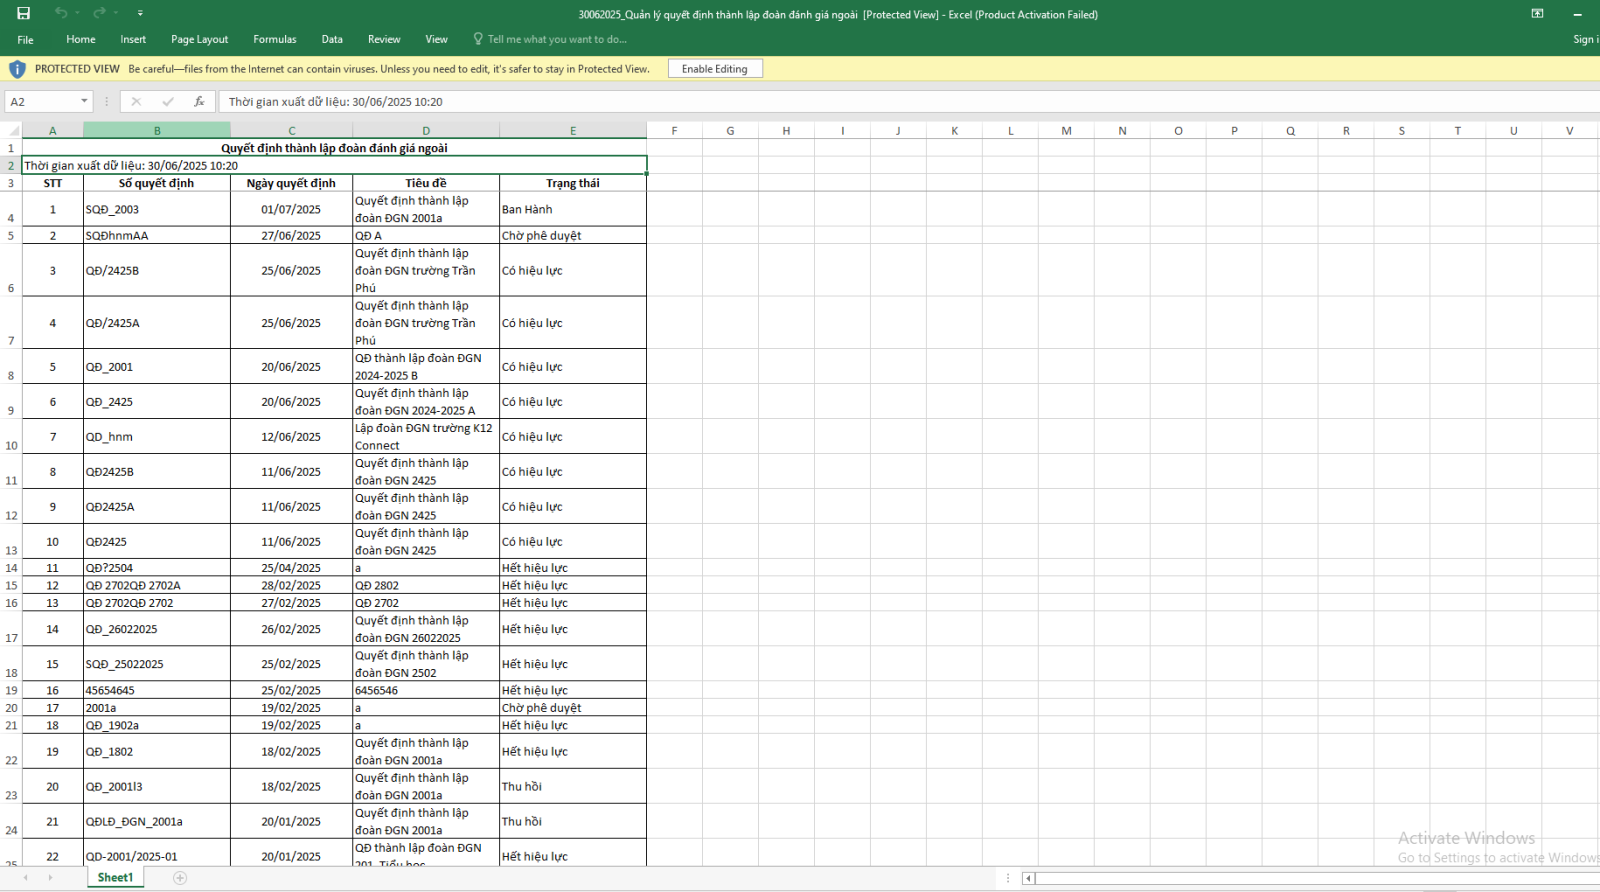Select the Sheet1 worksheet tab

pos(115,878)
